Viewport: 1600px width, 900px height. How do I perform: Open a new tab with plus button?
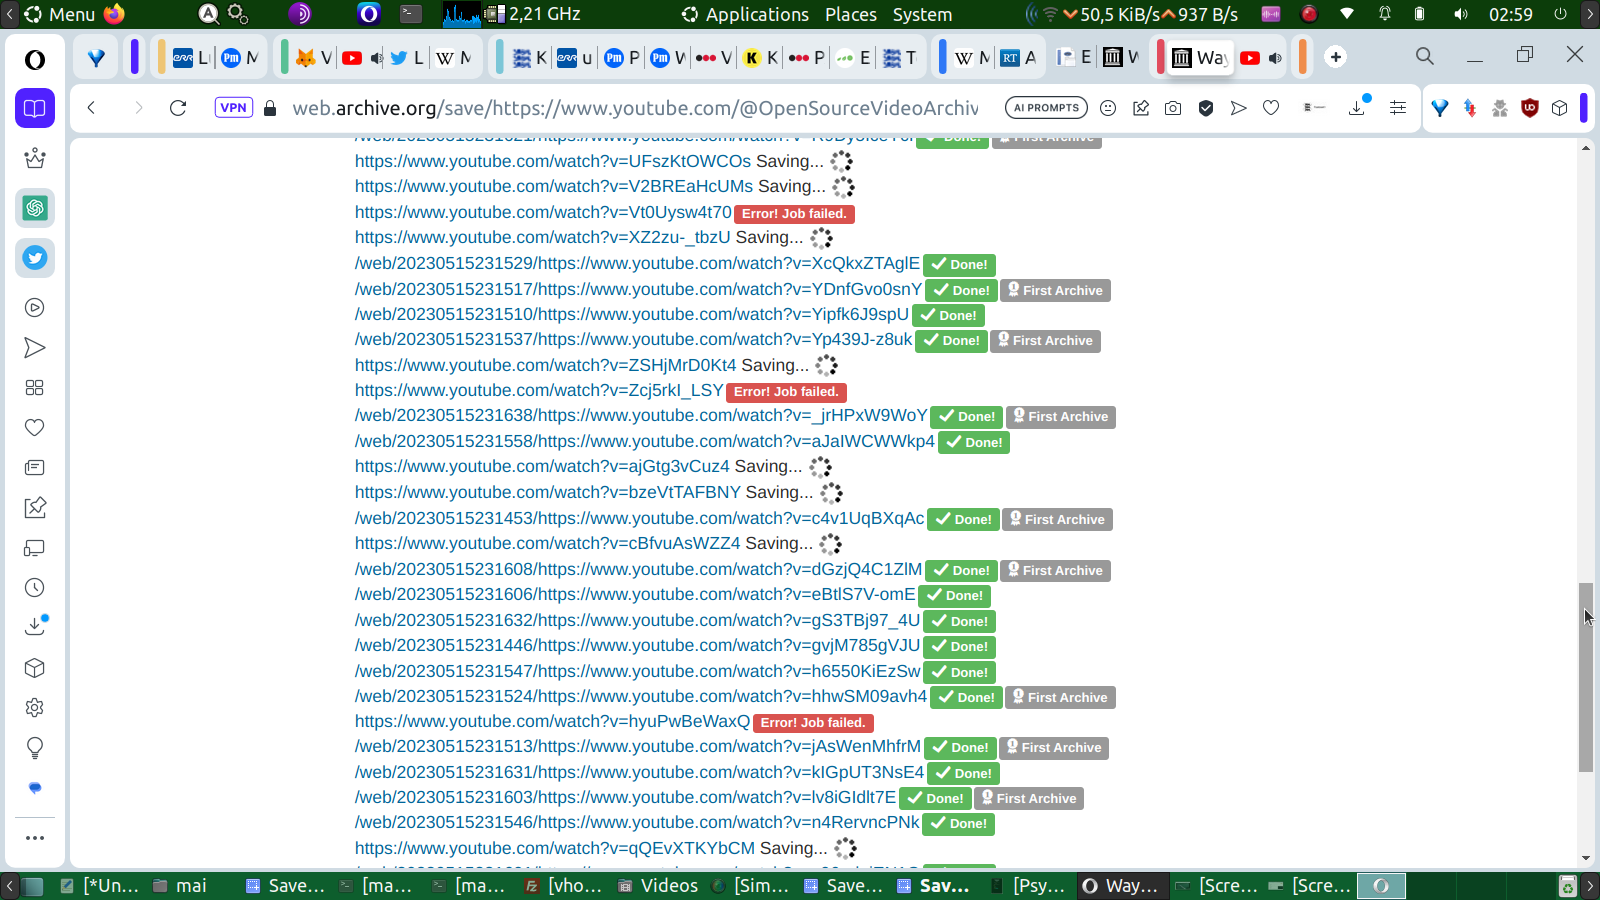(x=1336, y=57)
